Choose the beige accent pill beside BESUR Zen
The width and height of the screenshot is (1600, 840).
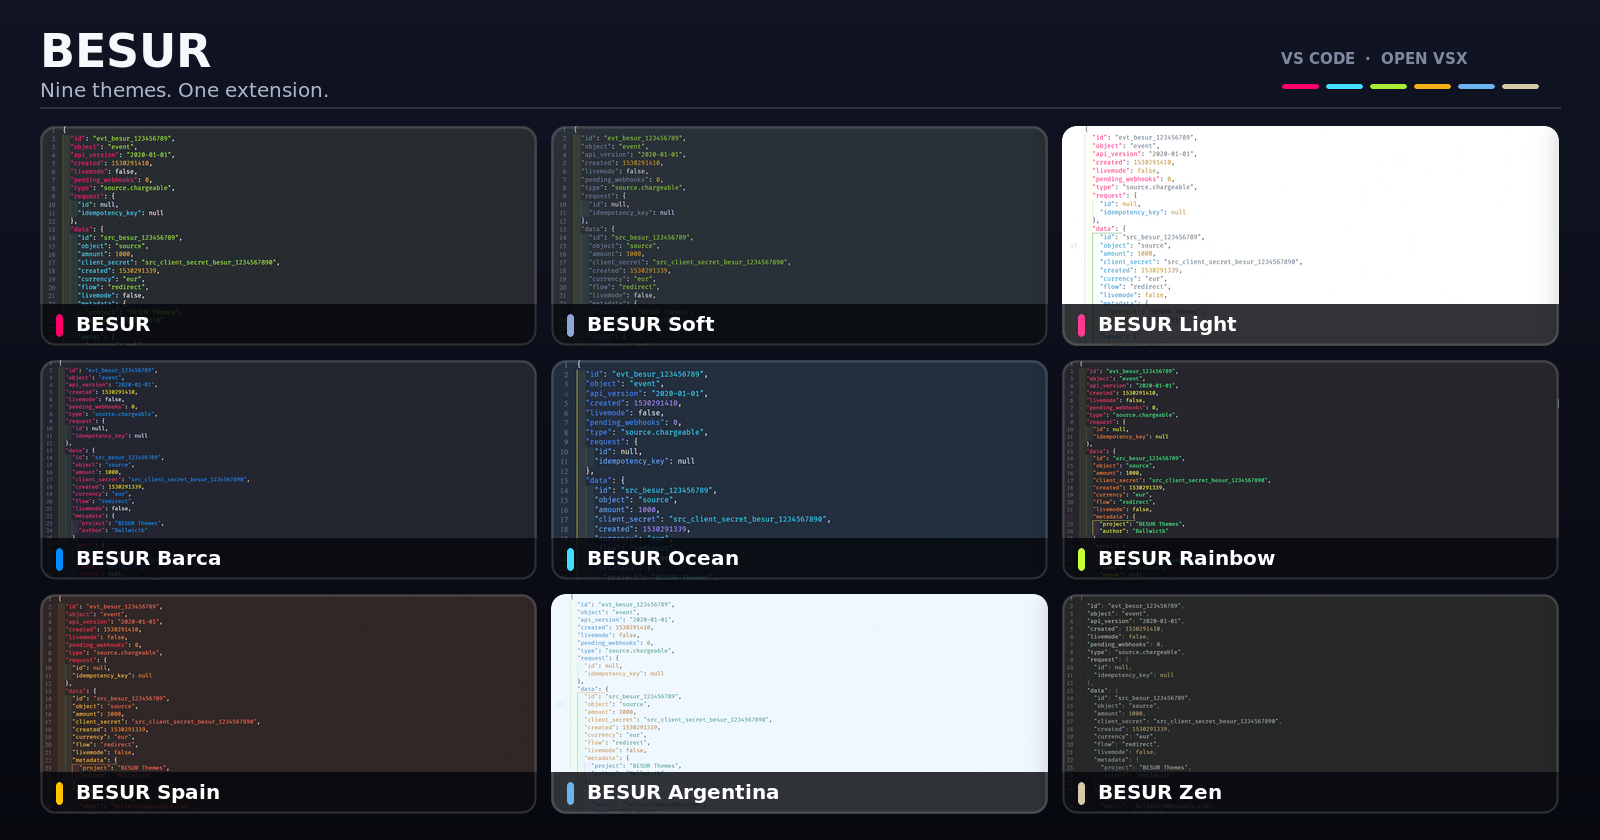[x=1081, y=793]
